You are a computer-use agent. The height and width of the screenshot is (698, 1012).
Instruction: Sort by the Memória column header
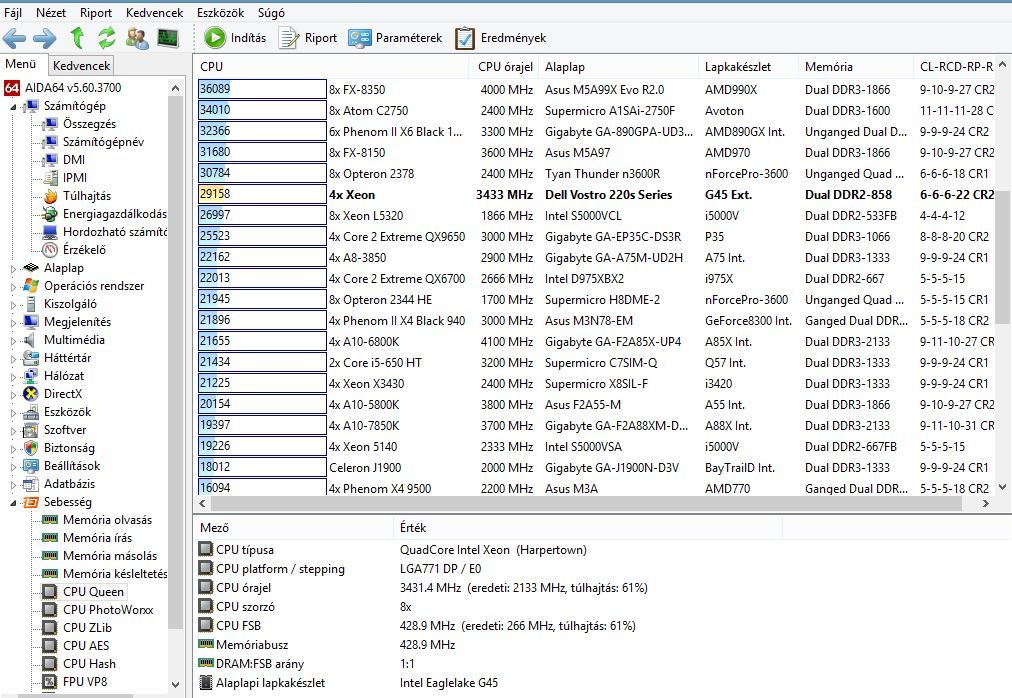point(856,67)
